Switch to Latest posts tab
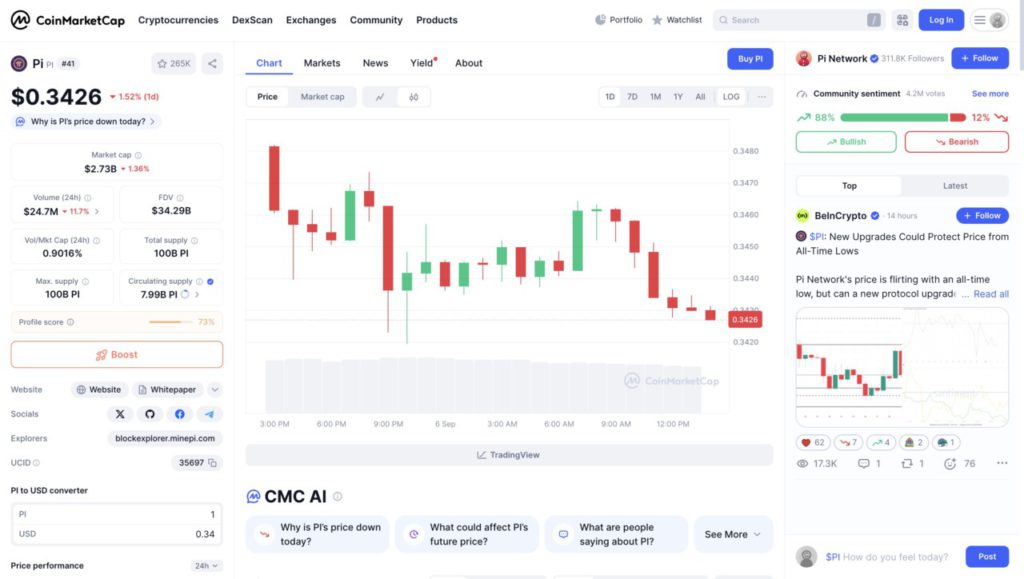 click(x=954, y=186)
